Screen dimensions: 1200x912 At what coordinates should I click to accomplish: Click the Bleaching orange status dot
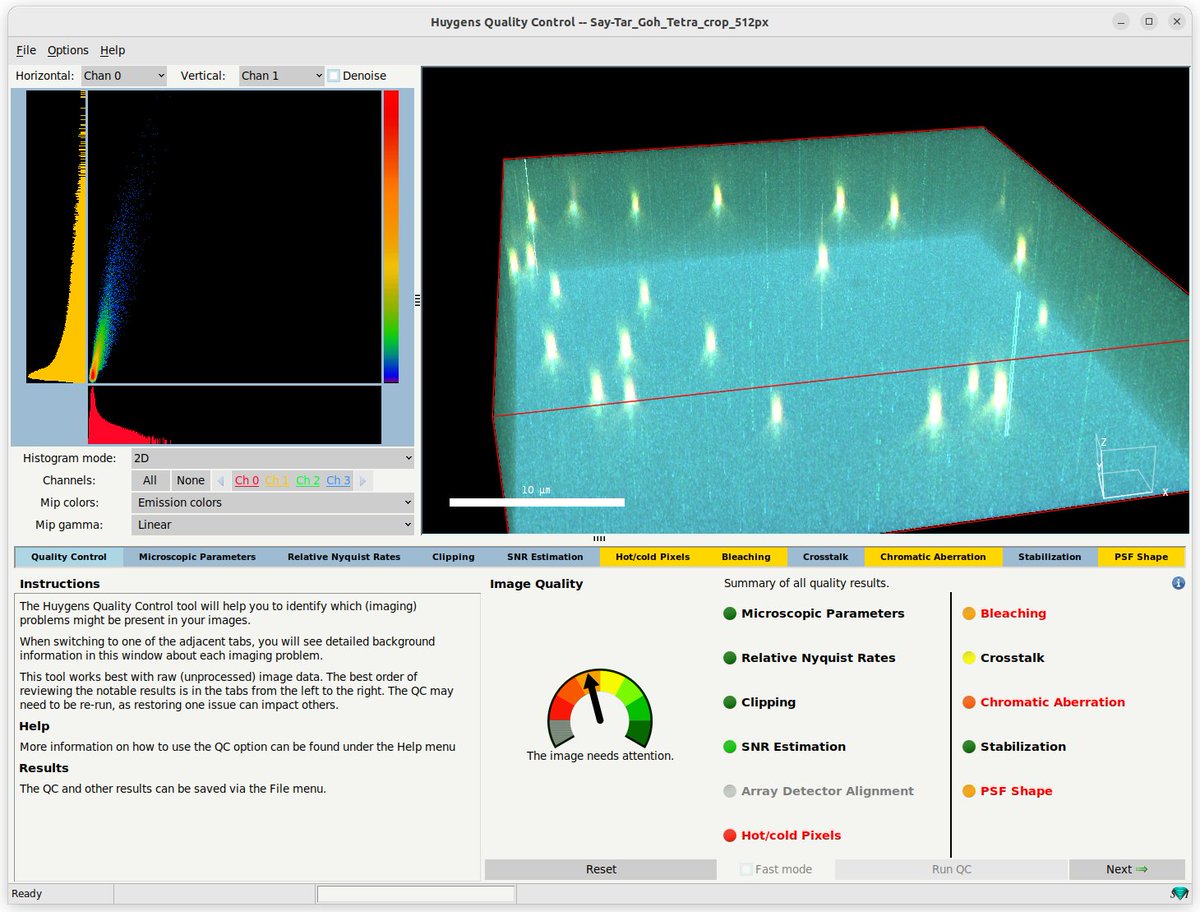(x=969, y=614)
